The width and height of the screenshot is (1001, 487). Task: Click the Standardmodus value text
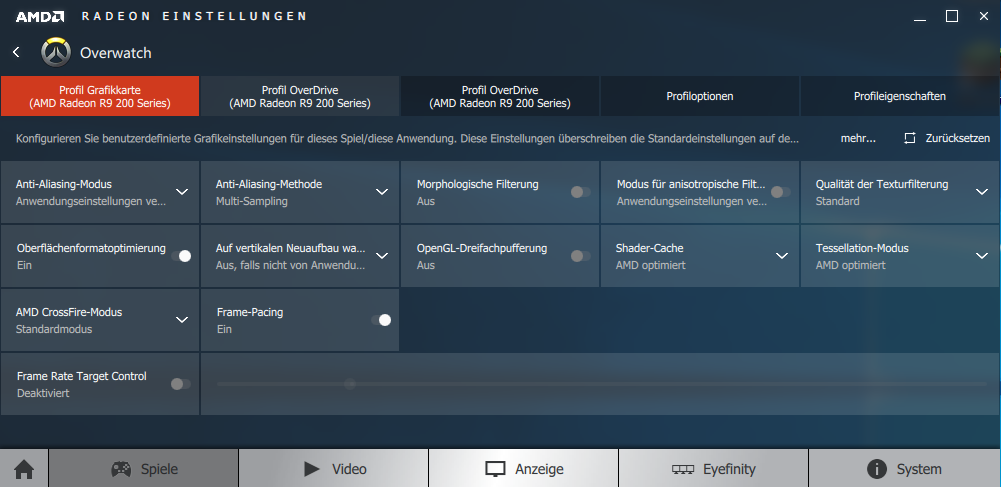click(x=54, y=329)
